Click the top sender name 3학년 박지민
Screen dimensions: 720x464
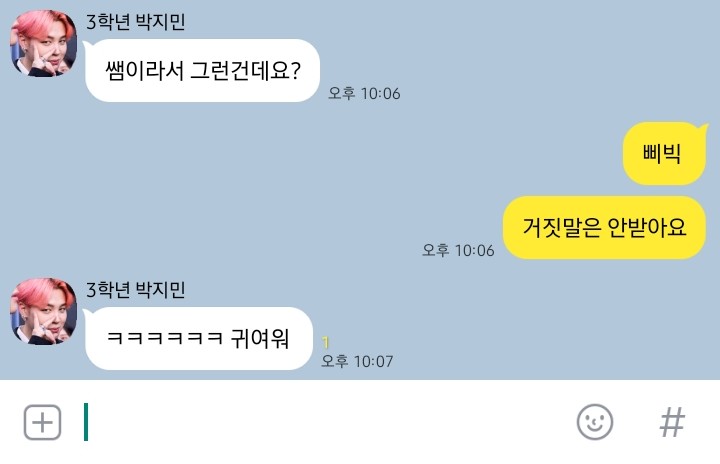136,22
